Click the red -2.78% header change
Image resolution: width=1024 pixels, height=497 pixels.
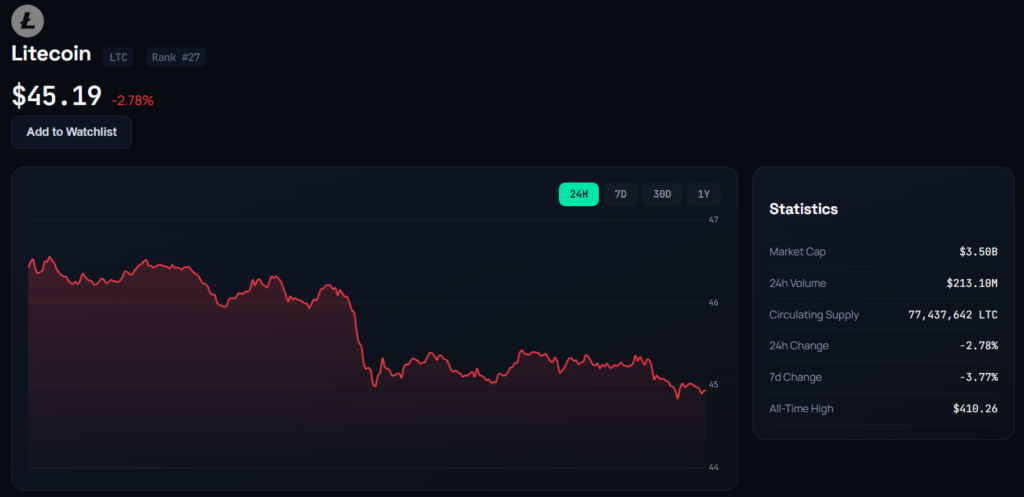click(133, 101)
